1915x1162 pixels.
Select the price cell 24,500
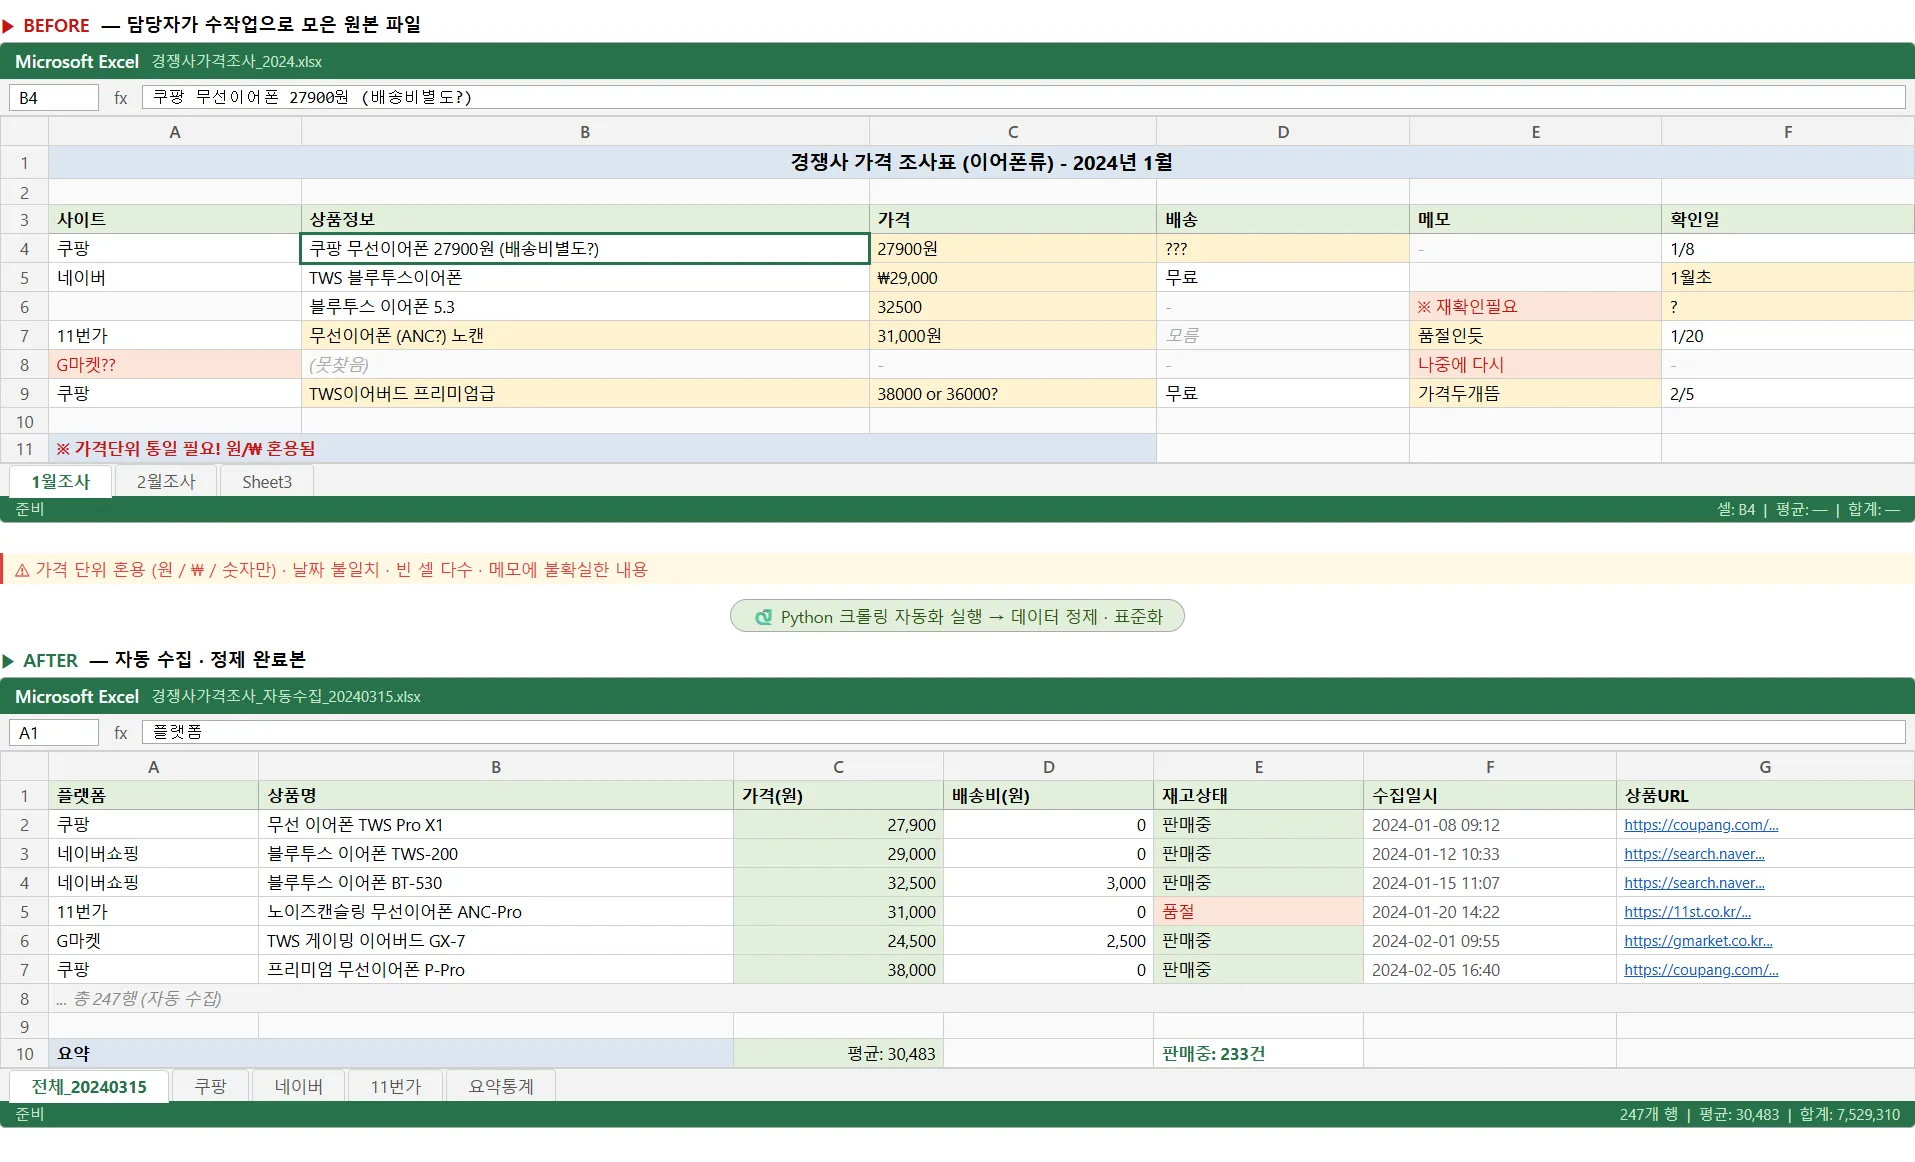(x=838, y=941)
